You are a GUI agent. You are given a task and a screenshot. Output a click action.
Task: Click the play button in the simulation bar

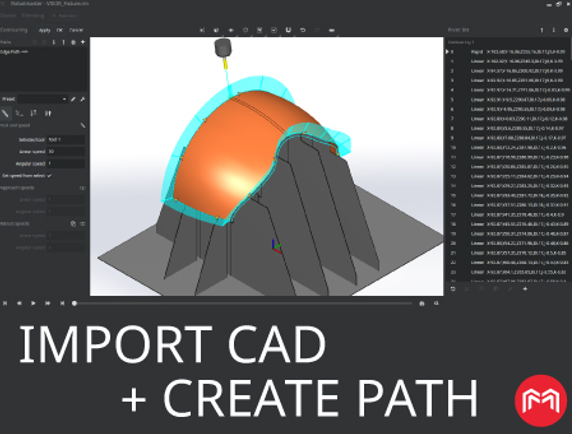coord(33,303)
